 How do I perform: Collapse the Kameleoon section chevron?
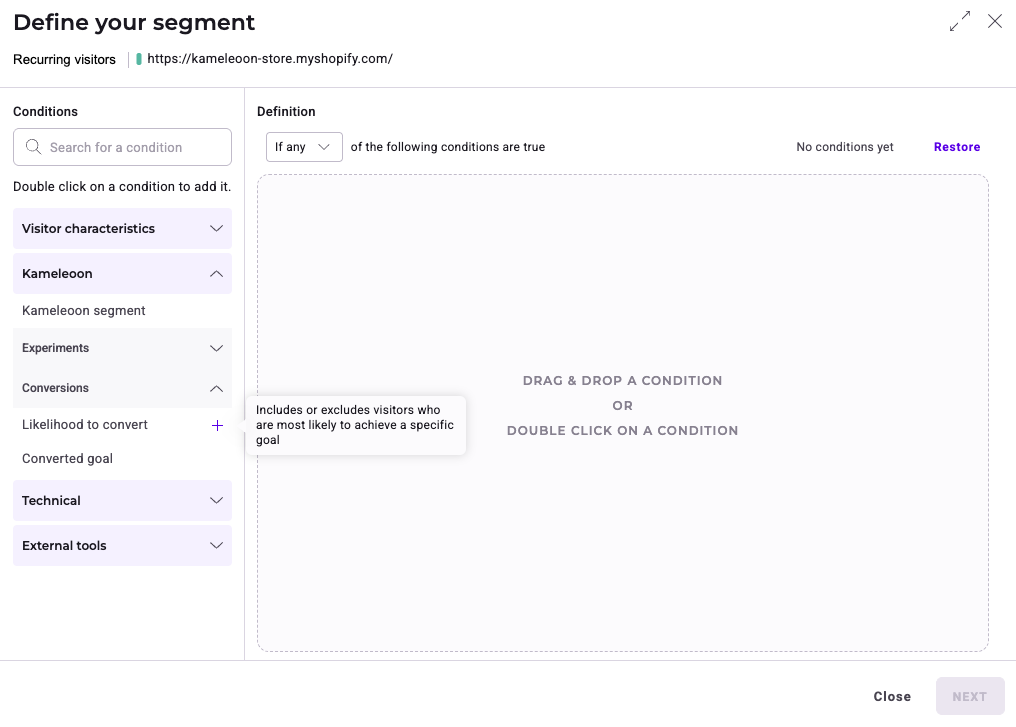coord(216,274)
